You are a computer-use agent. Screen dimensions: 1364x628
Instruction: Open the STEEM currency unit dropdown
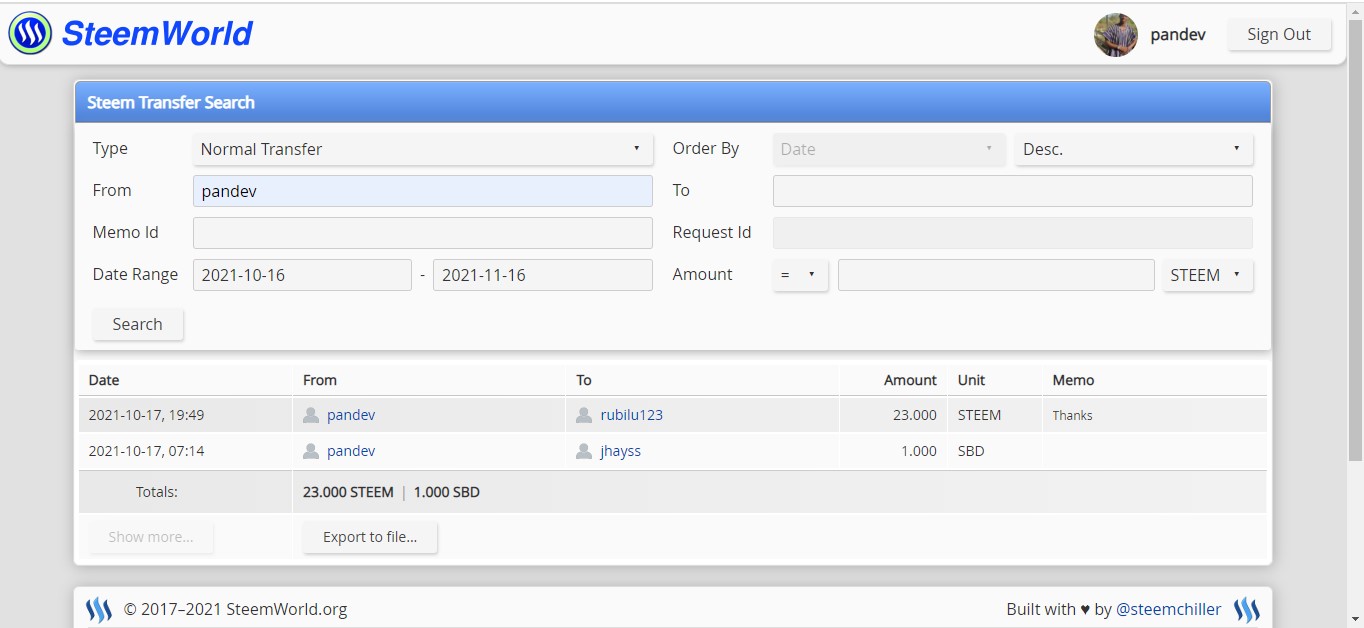pyautogui.click(x=1207, y=275)
